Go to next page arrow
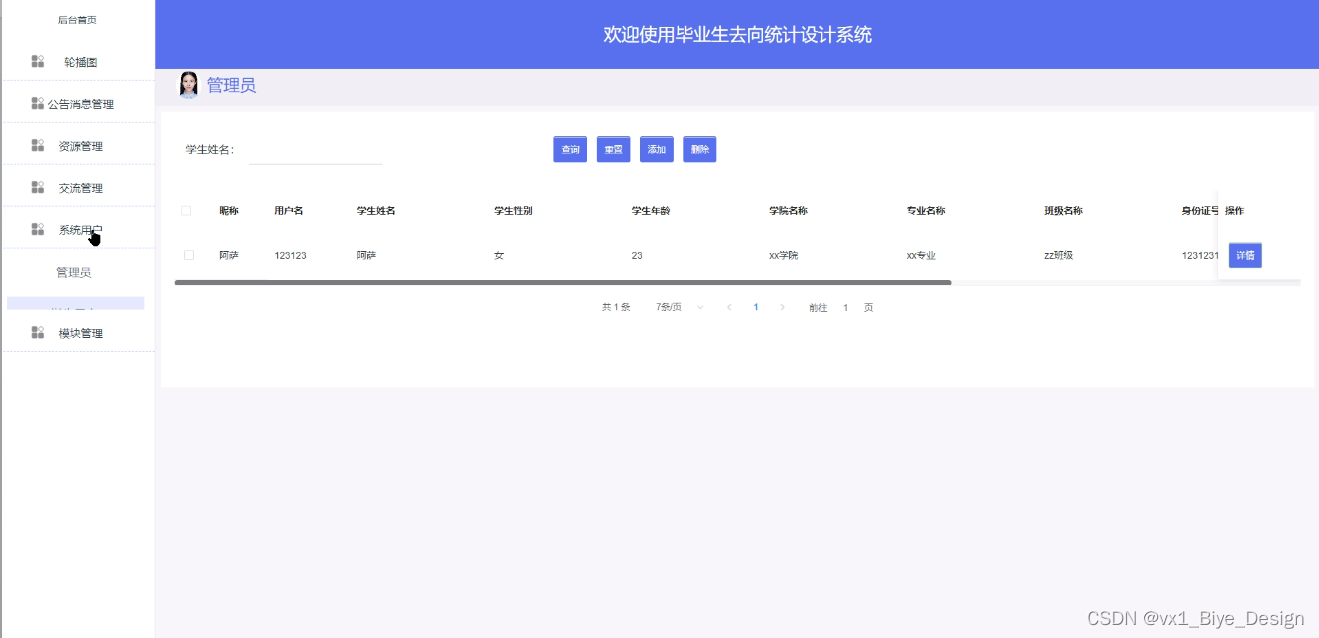 pos(782,307)
